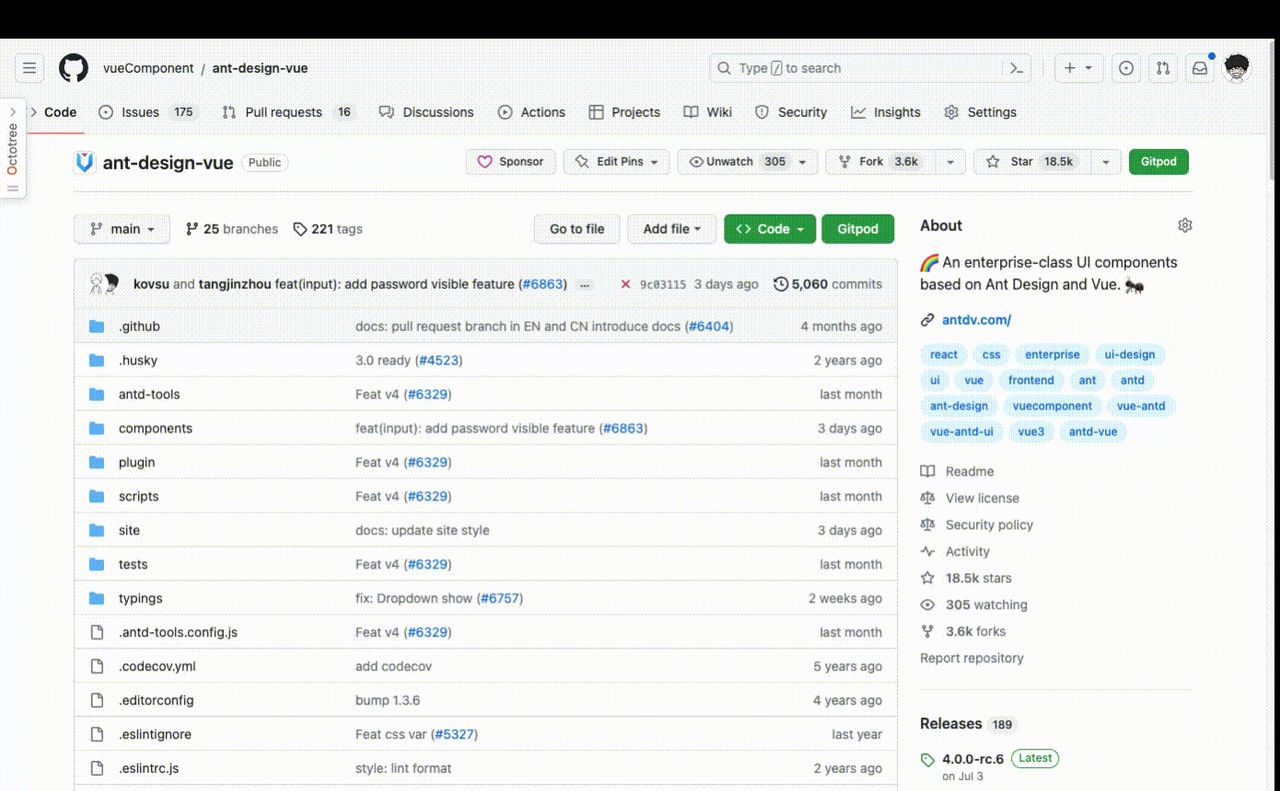Click the search input field
Screen dimensions: 1280x791
pyautogui.click(x=860, y=68)
